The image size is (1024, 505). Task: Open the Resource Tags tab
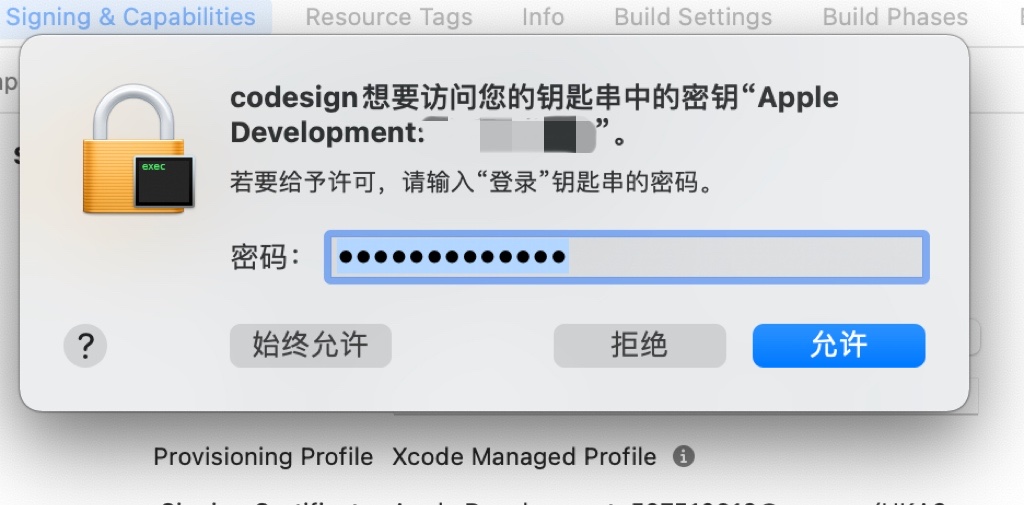point(389,17)
